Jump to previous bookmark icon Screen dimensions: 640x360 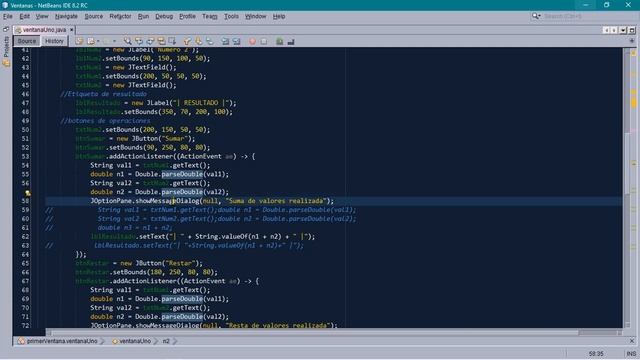187,41
